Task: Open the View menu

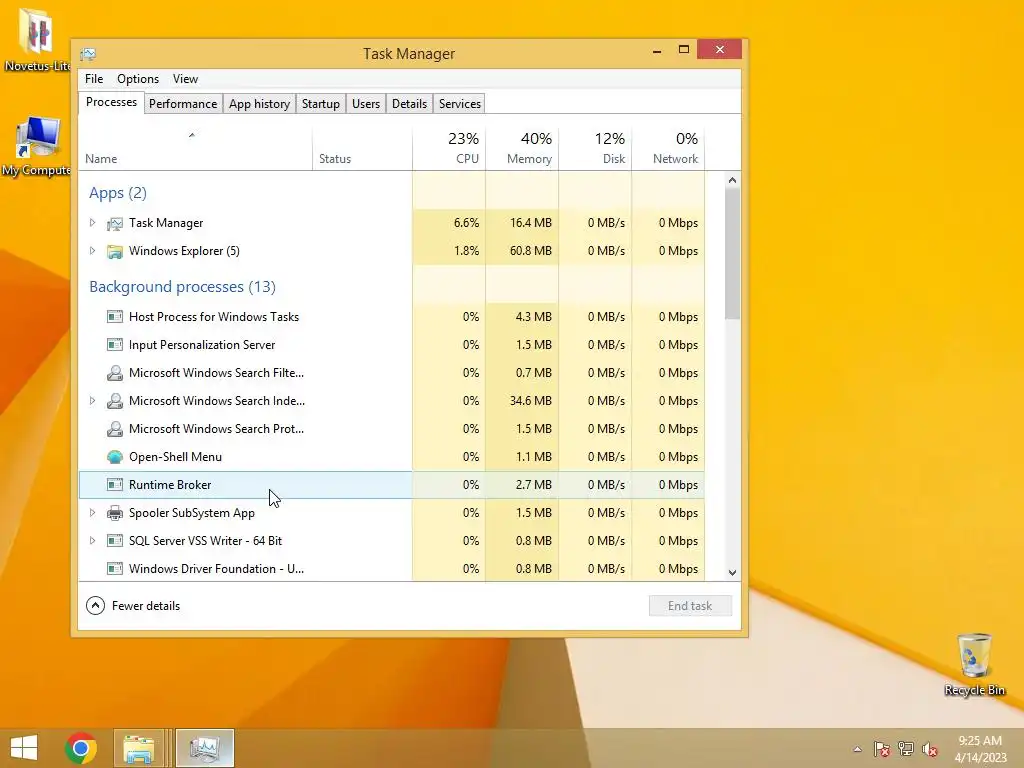Action: (x=185, y=79)
